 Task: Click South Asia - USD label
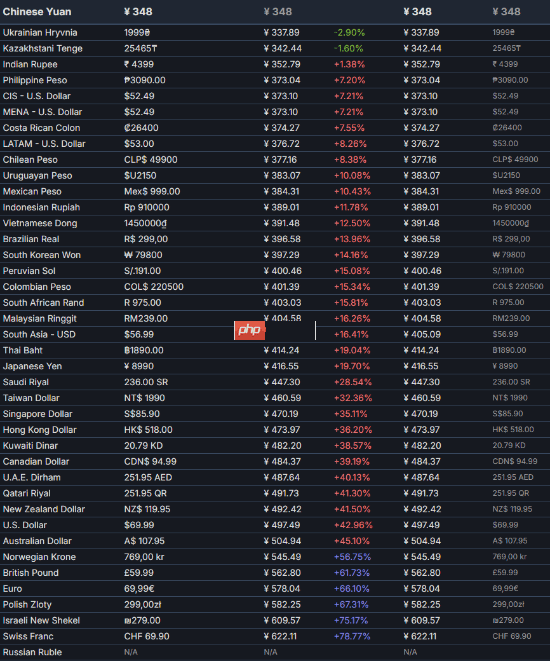(x=39, y=334)
